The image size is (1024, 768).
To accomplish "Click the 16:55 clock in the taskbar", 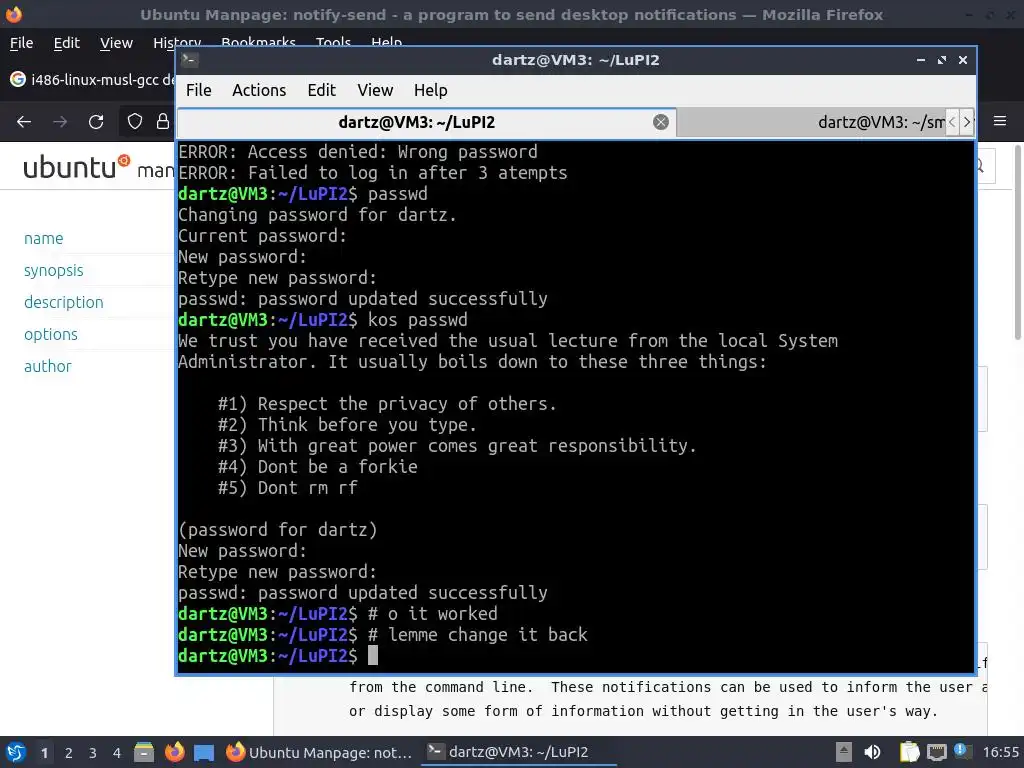I will (x=1000, y=752).
